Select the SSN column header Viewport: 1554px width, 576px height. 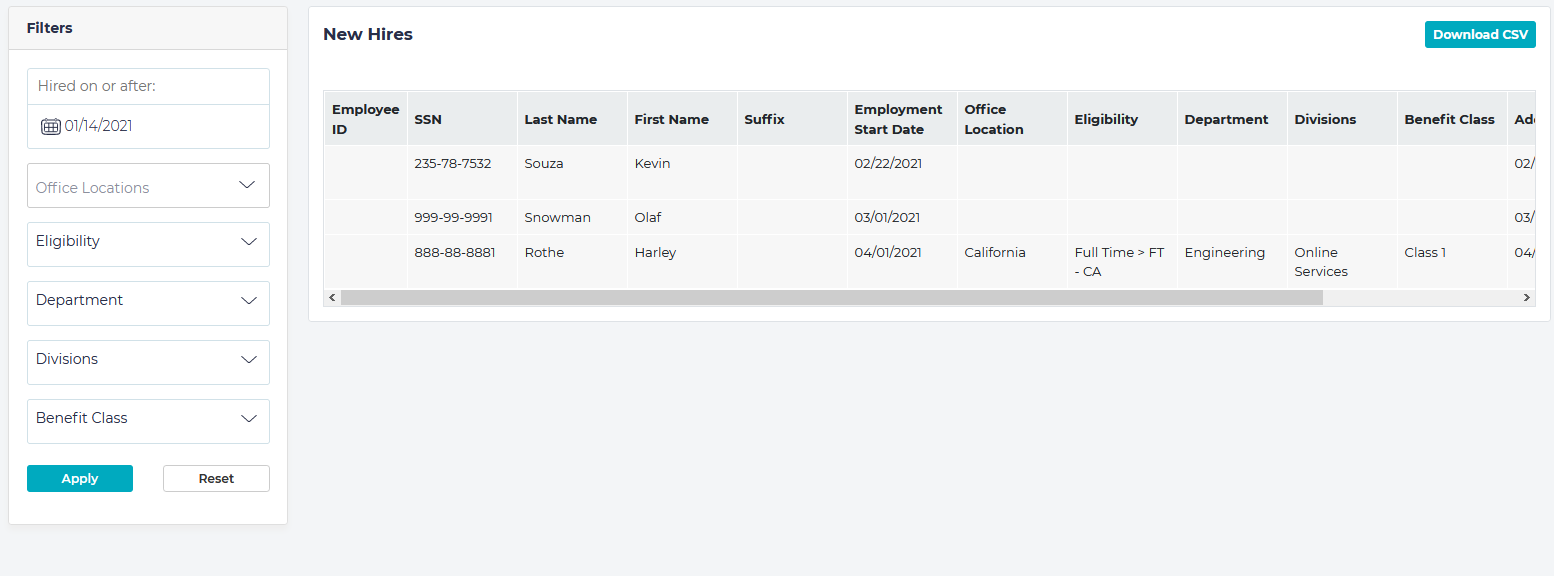tap(428, 120)
